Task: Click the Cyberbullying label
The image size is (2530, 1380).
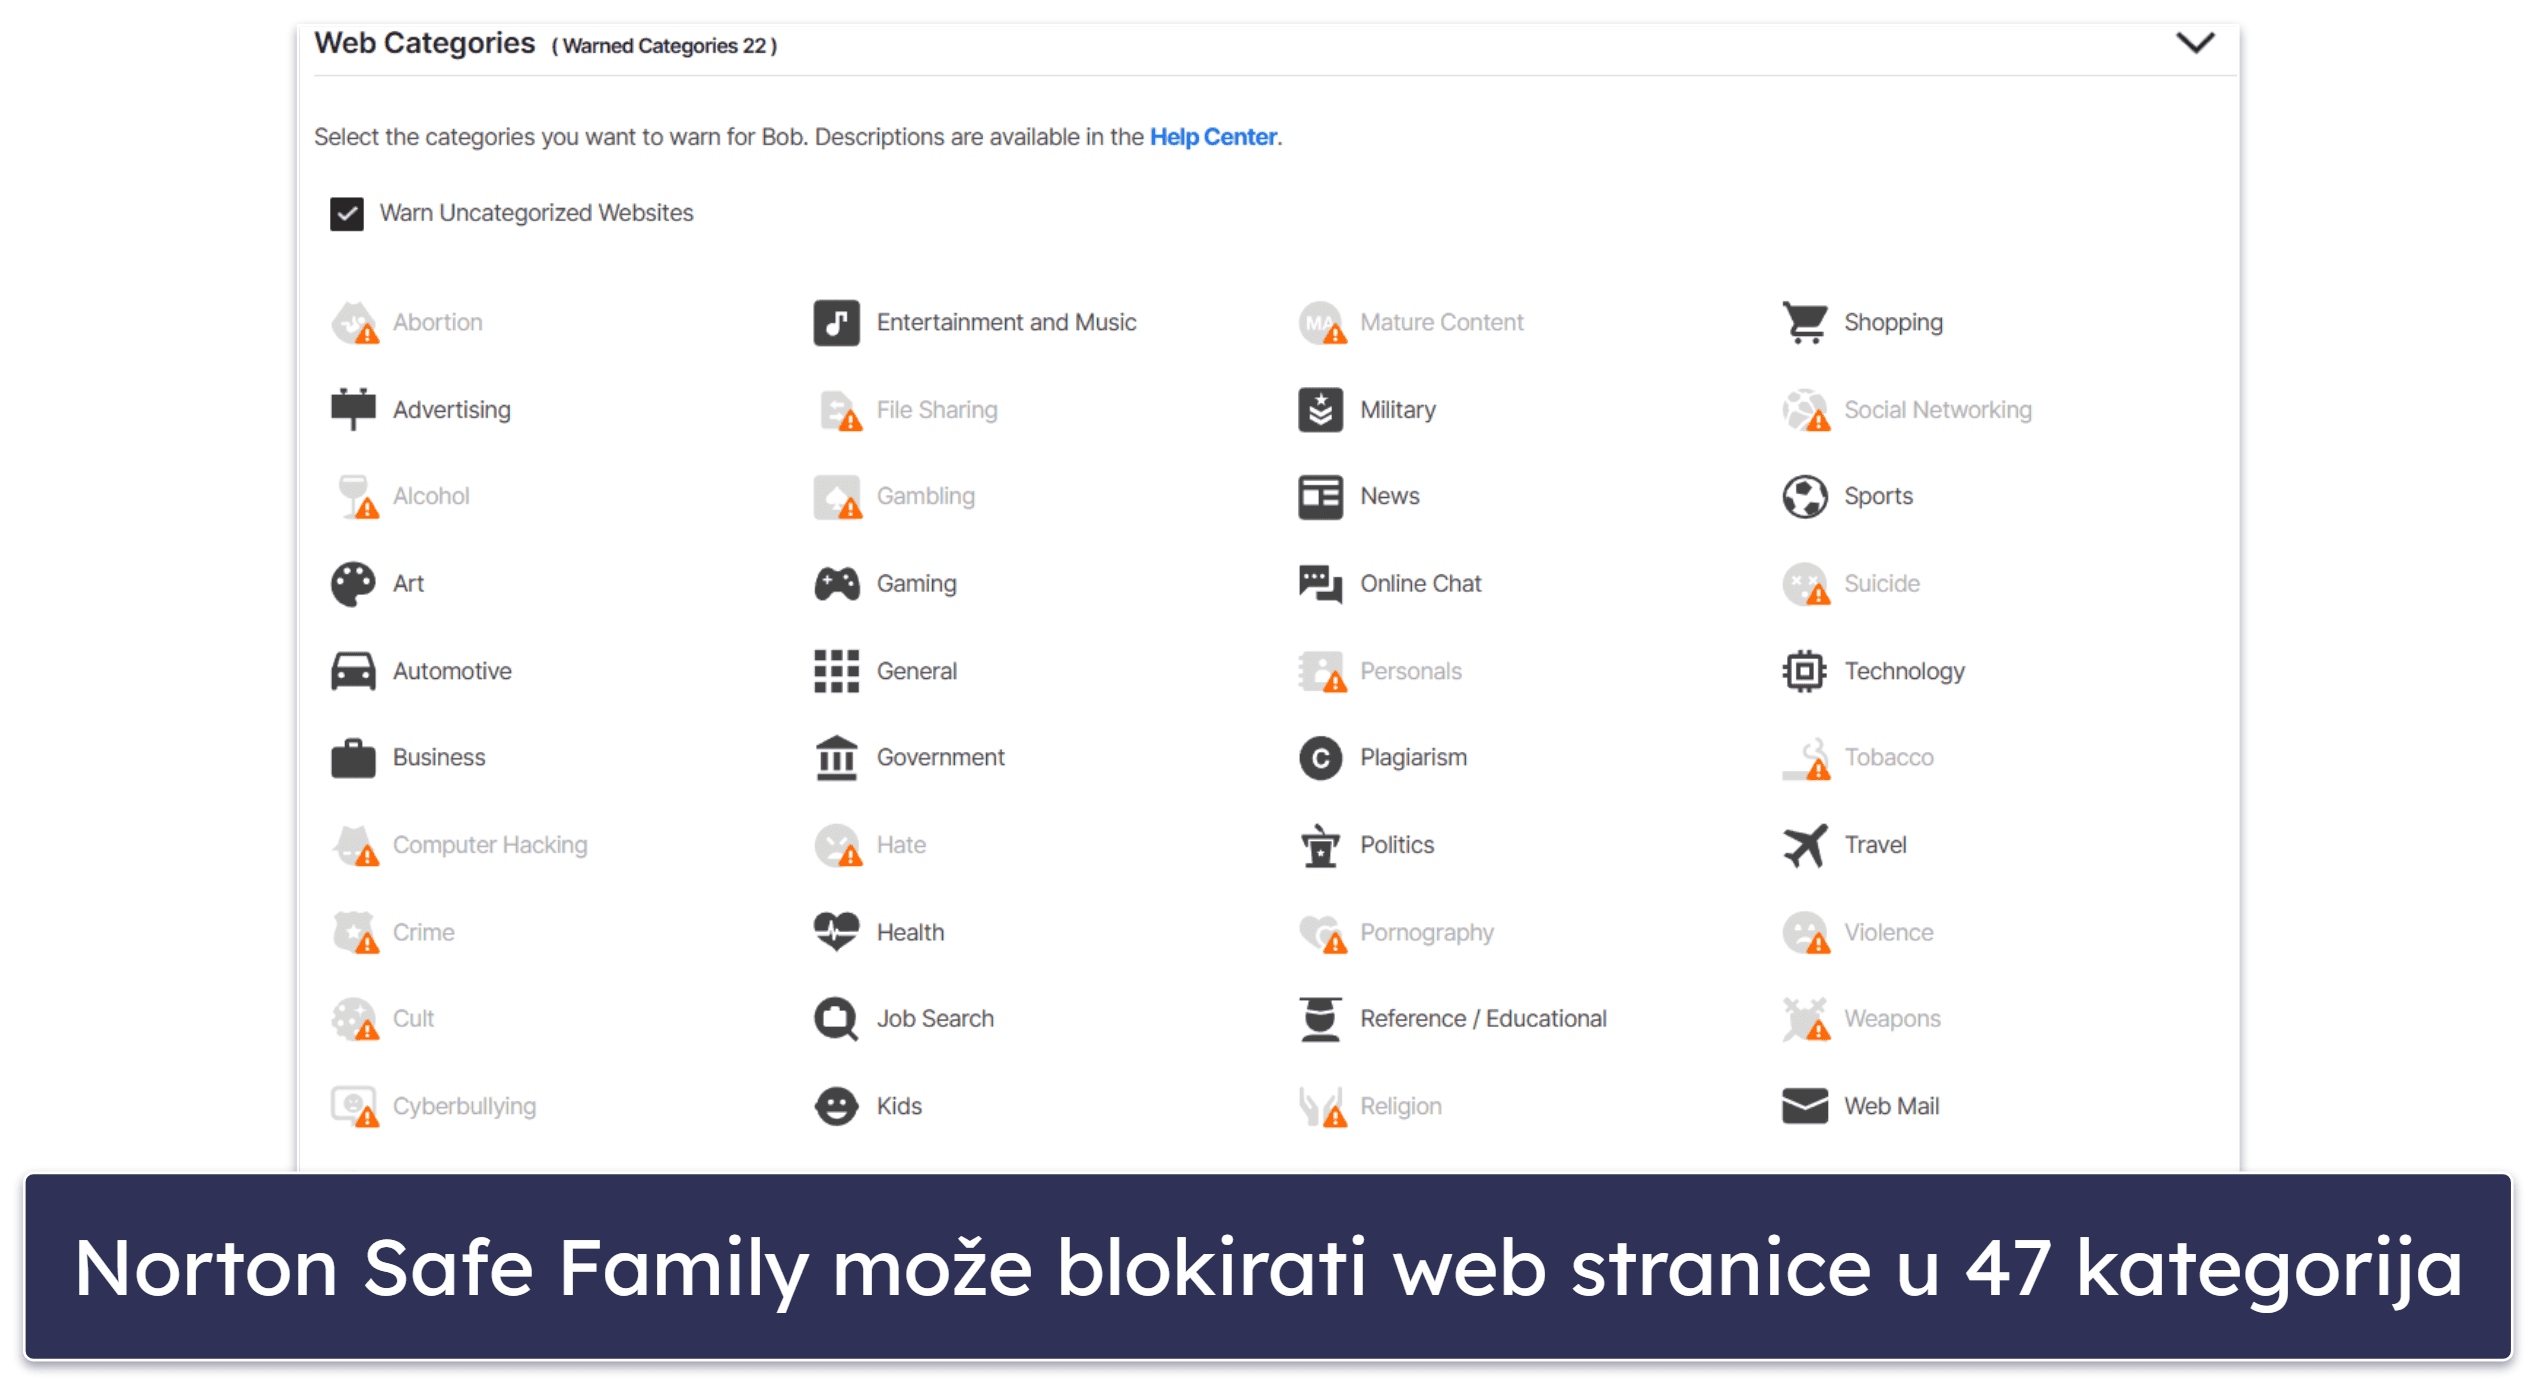Action: click(x=464, y=1107)
